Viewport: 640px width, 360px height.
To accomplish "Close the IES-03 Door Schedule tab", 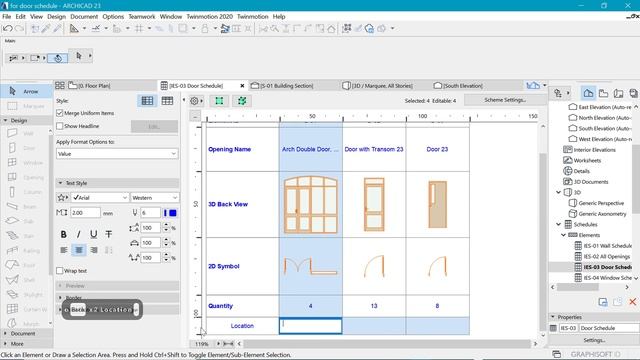I will (x=242, y=86).
